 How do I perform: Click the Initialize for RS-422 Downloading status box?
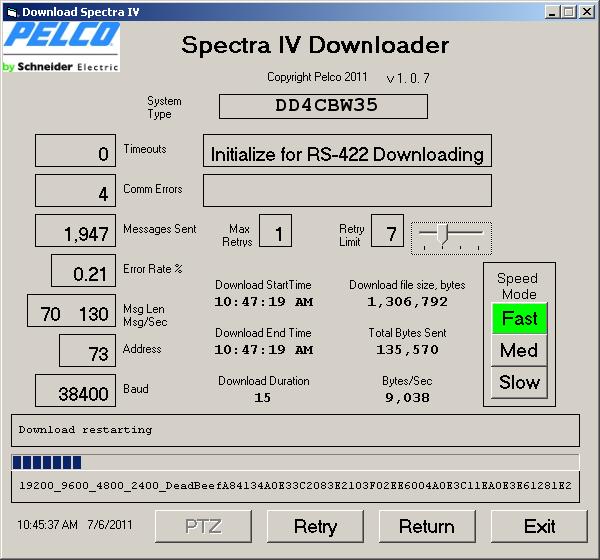(x=347, y=150)
